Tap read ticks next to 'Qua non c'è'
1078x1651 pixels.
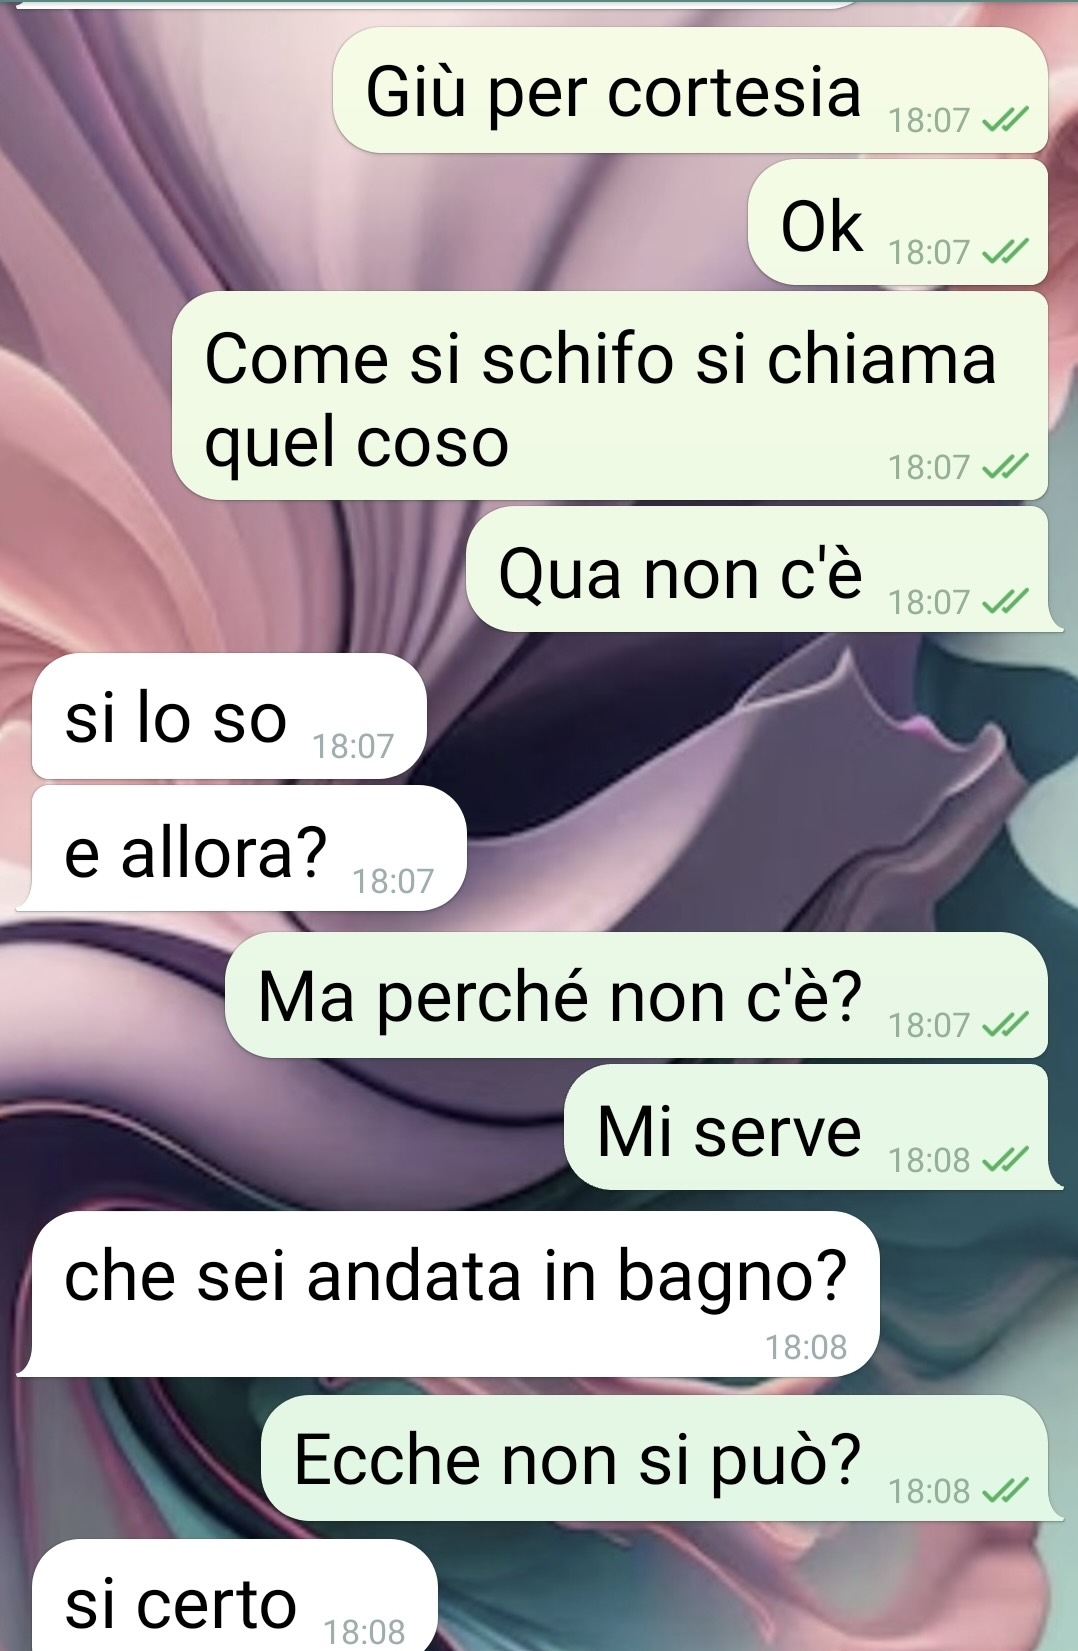(x=1005, y=602)
